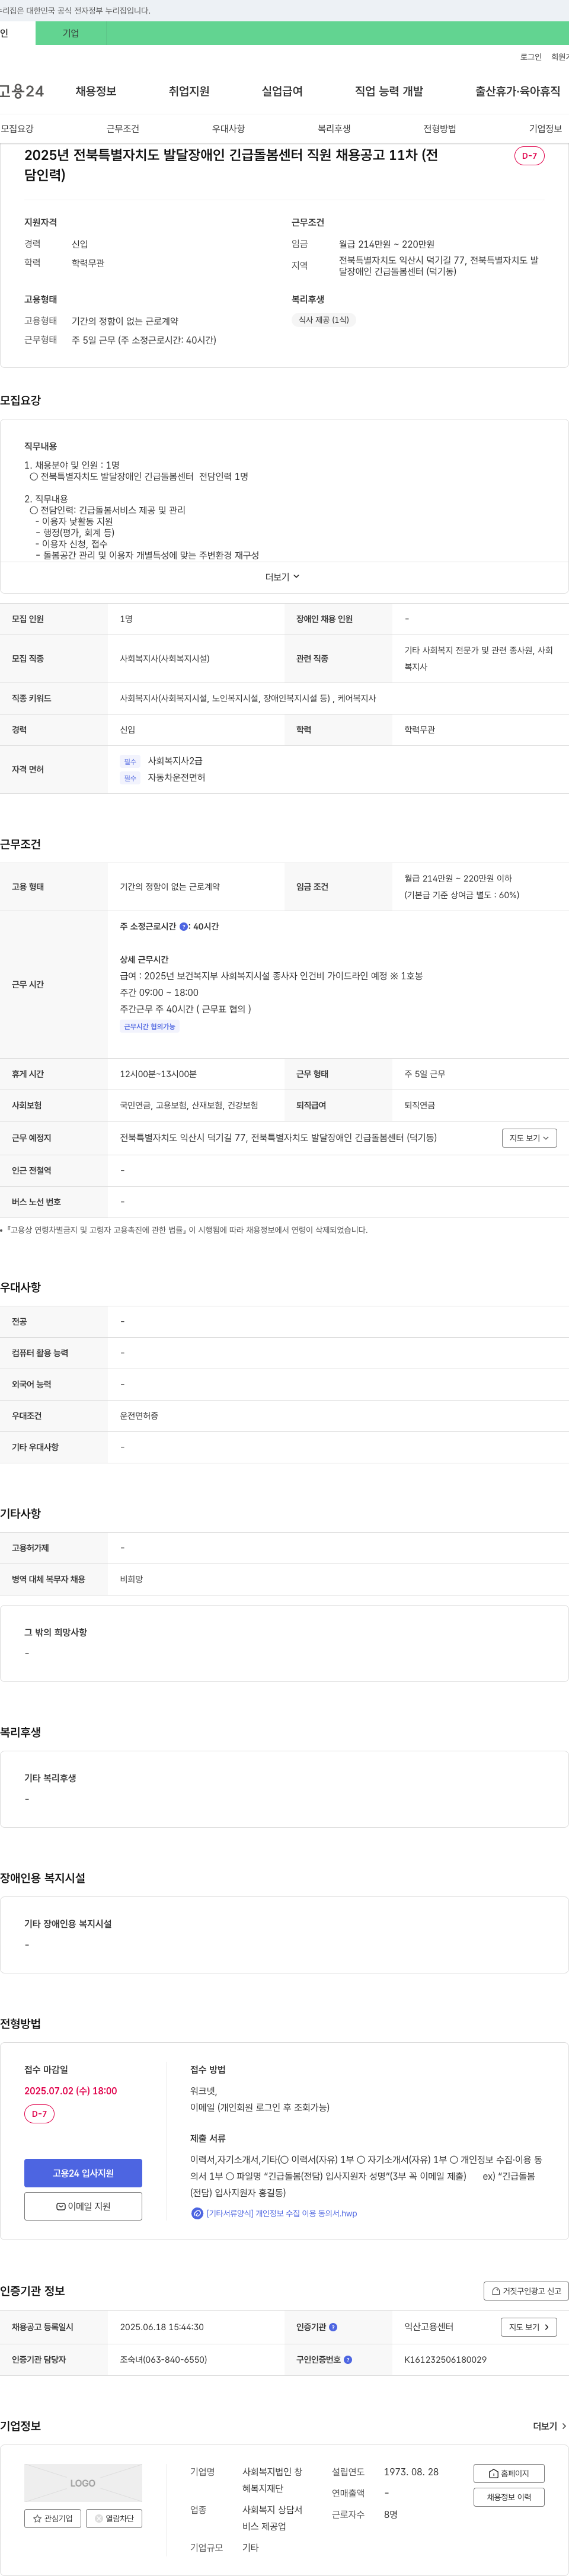Select the 구인인증번호 K161232506180029
Screen dimensions: 569x2576
point(445,2359)
